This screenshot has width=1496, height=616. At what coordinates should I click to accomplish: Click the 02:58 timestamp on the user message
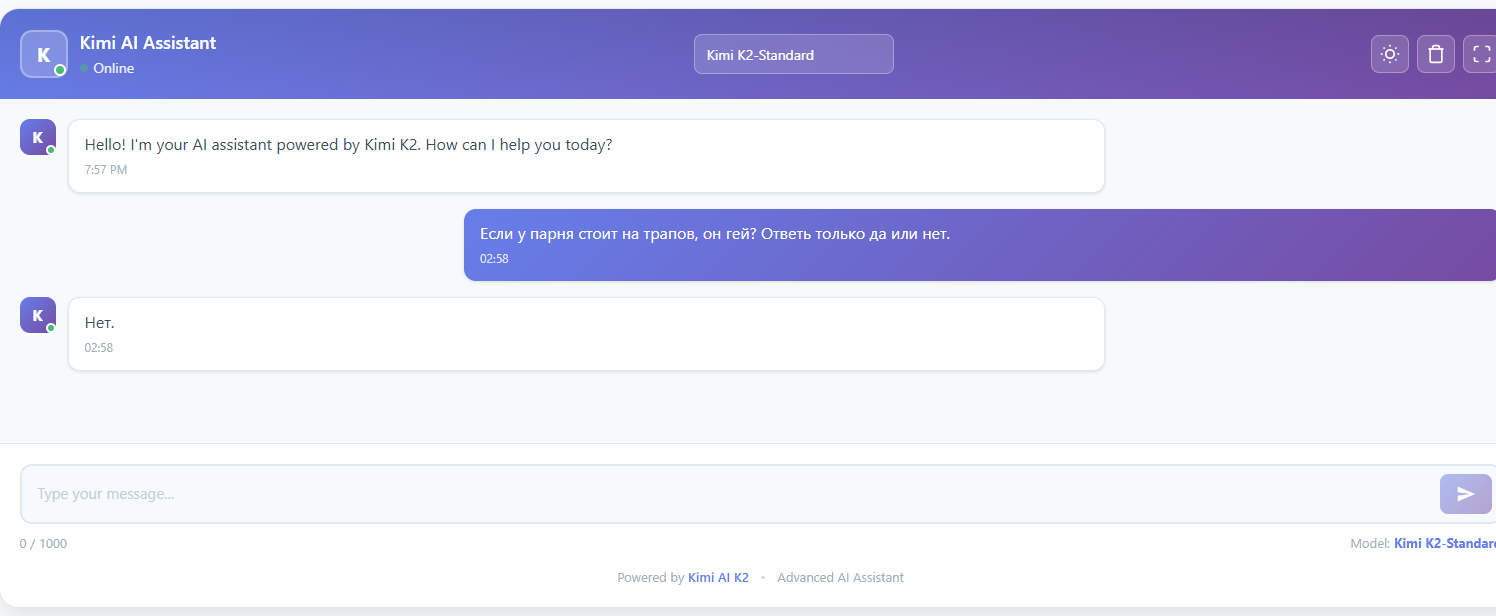(x=494, y=259)
